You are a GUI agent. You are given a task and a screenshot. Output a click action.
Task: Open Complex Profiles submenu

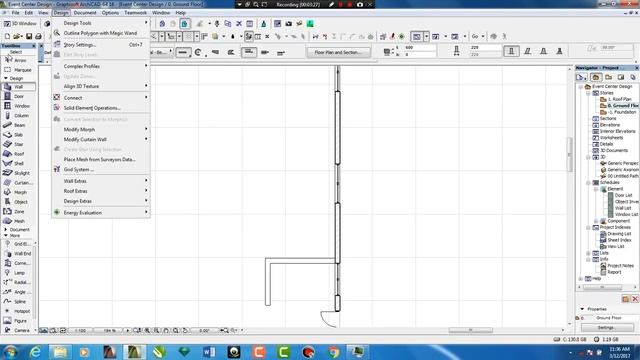pos(101,66)
